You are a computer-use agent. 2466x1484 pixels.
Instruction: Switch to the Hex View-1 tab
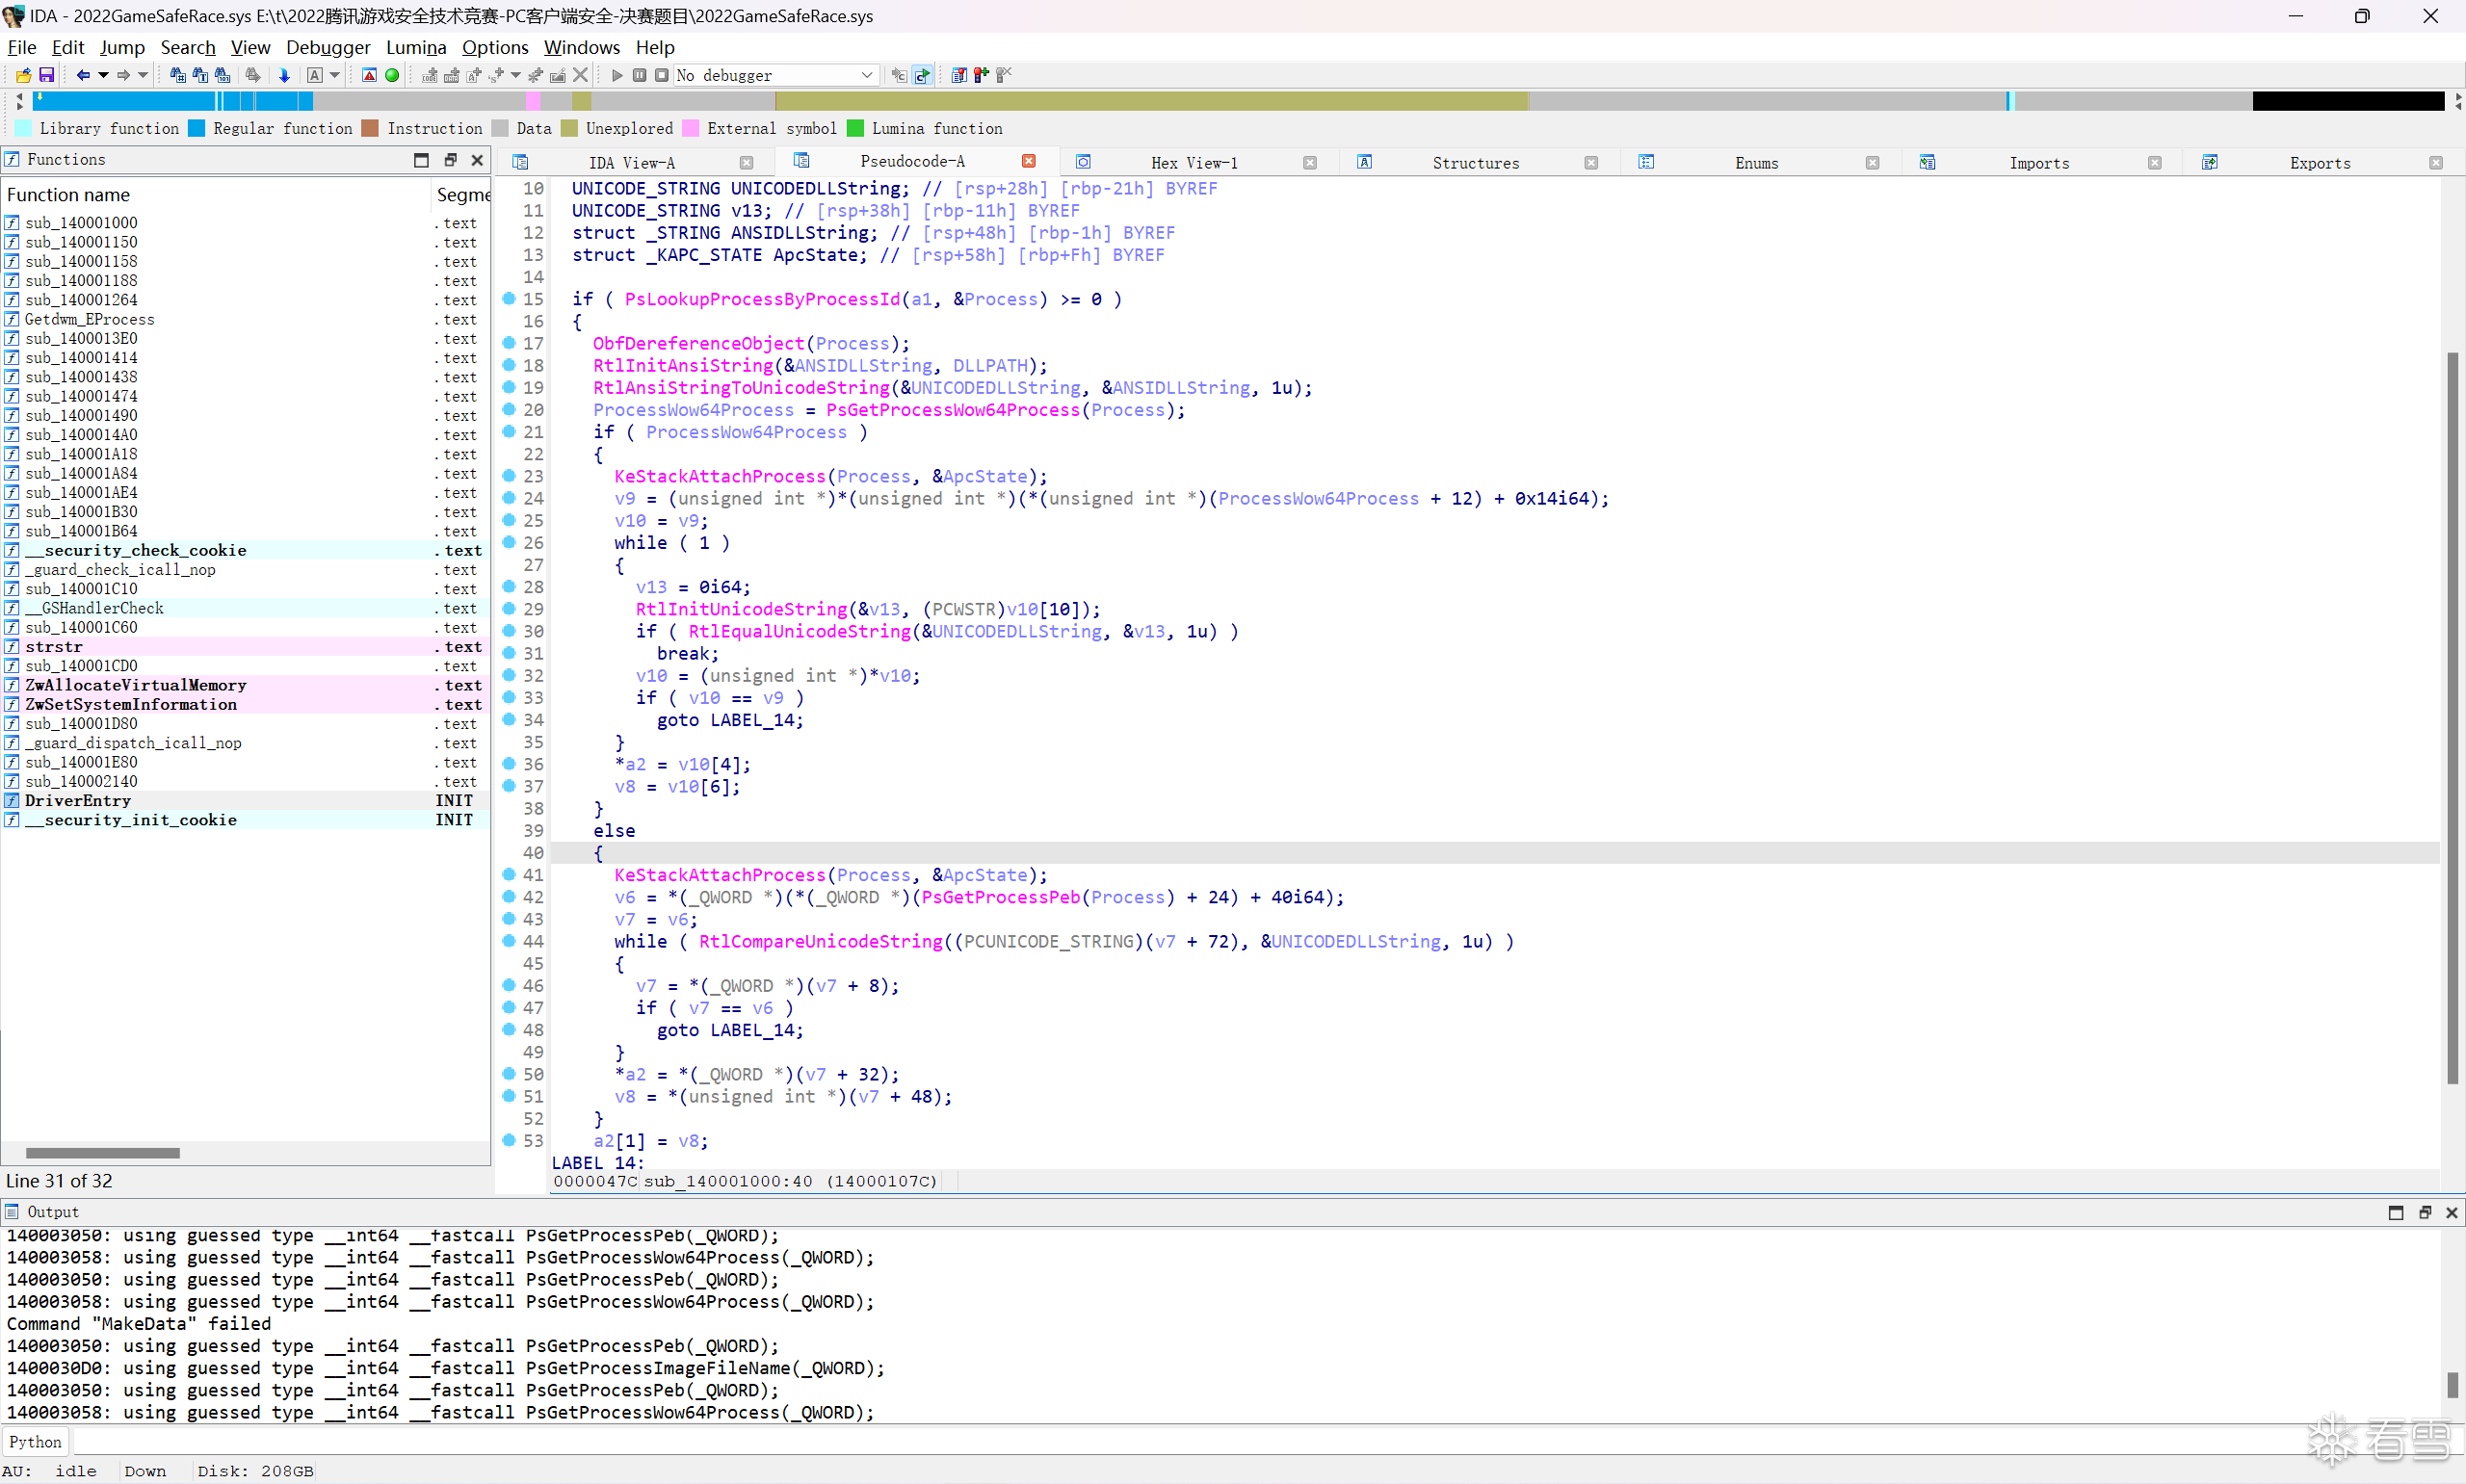pyautogui.click(x=1194, y=163)
